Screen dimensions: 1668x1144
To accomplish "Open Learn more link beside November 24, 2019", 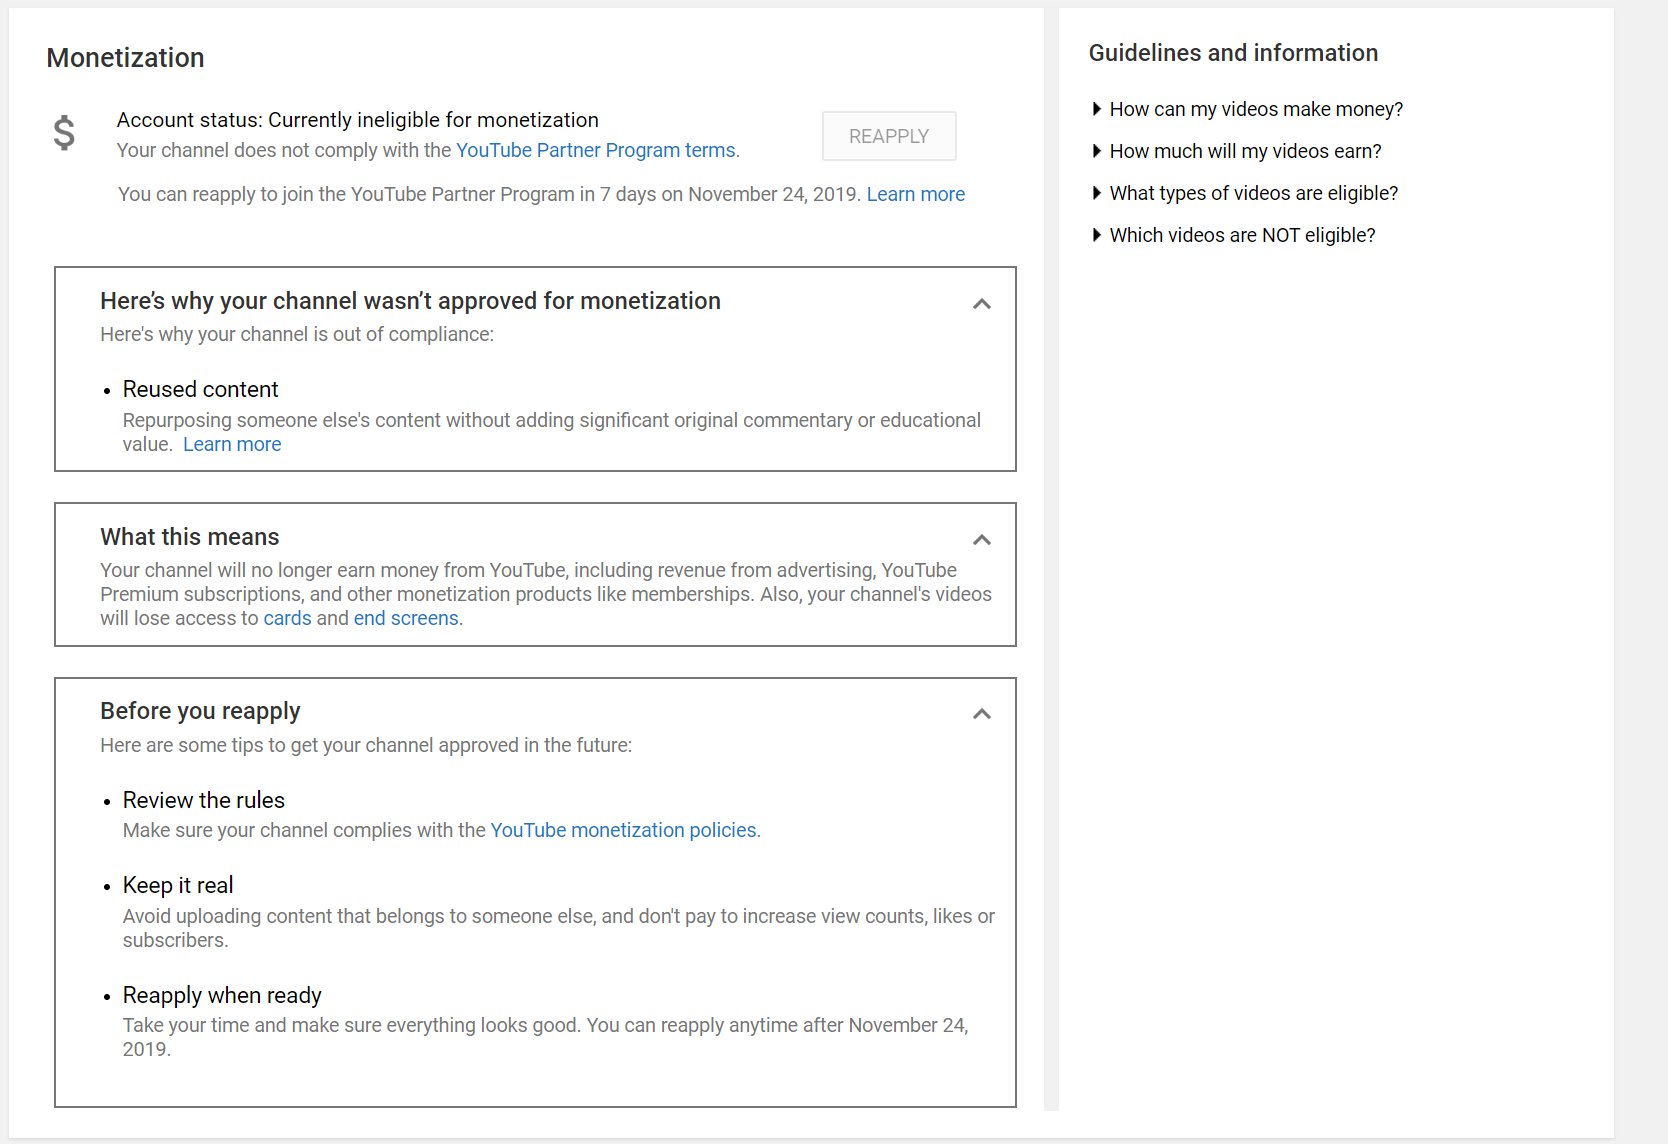I will point(916,194).
